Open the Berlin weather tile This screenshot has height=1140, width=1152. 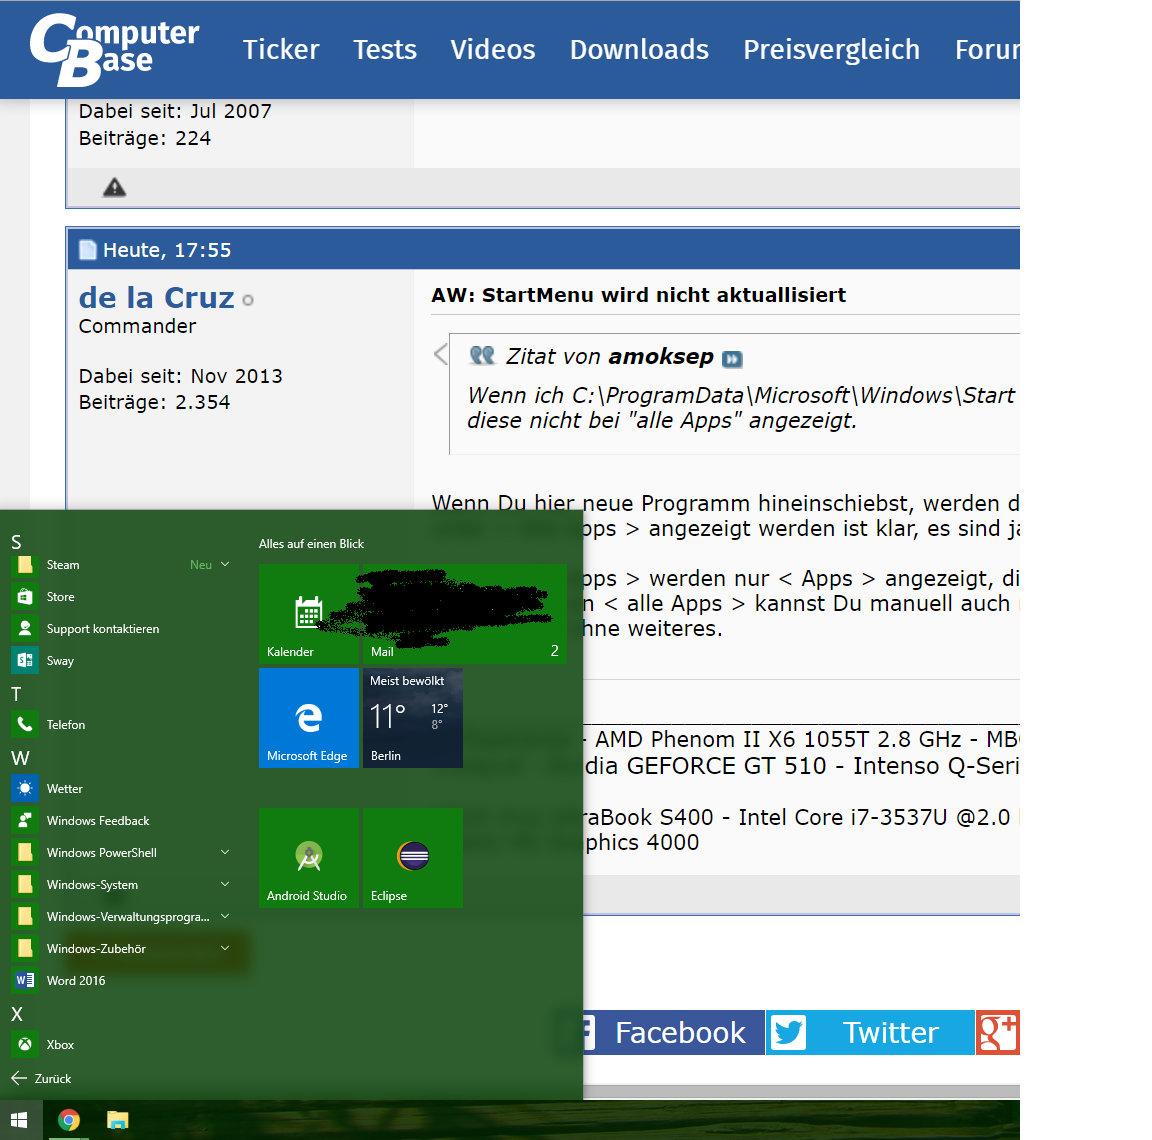coord(413,718)
